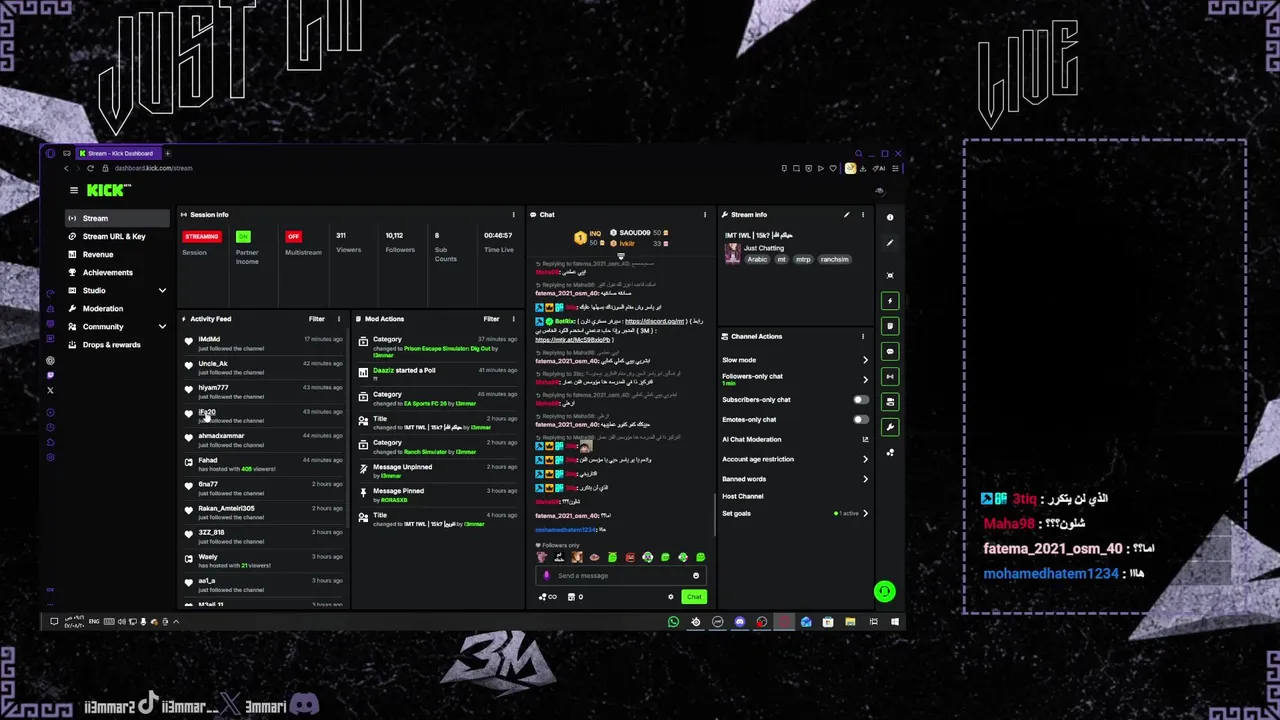Screen dimensions: 1280x720
Task: Open Activity Feed three-dot menu
Action: (338, 319)
